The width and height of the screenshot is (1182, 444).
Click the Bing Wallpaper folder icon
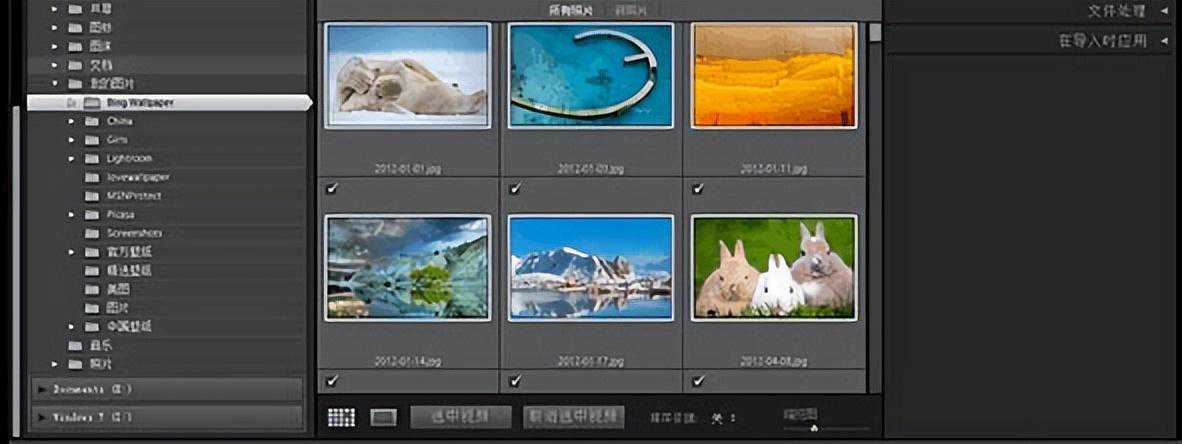[92, 103]
